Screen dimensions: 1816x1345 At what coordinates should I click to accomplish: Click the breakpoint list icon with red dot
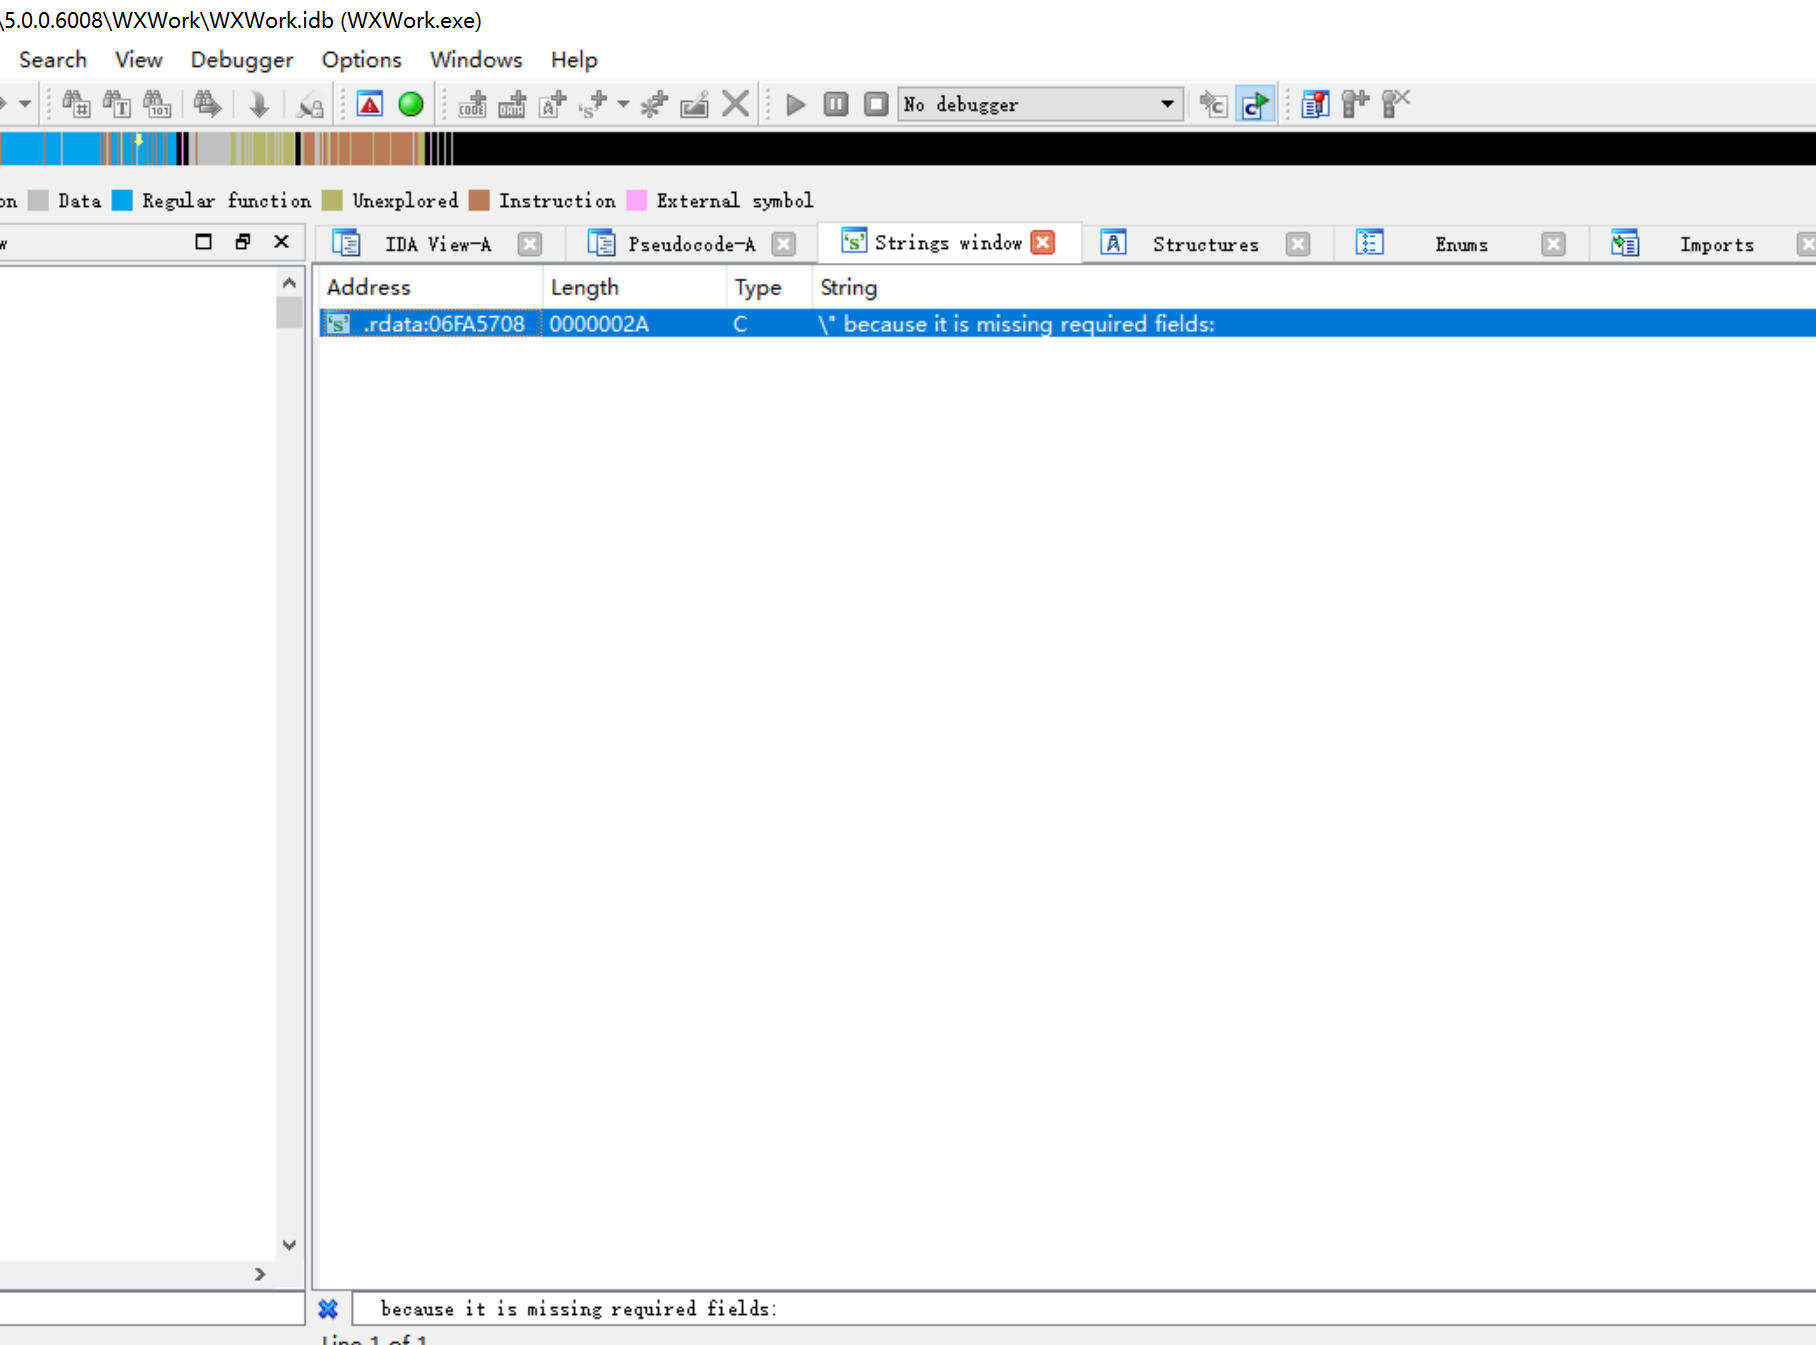pyautogui.click(x=1315, y=104)
